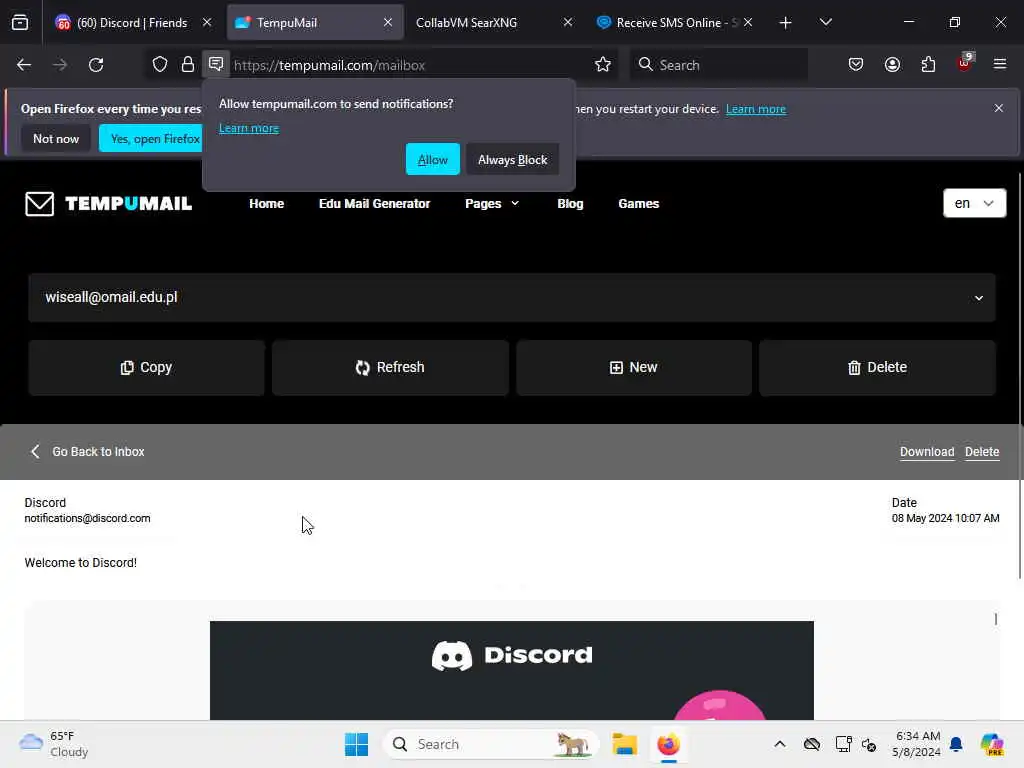The height and width of the screenshot is (768, 1024).
Task: Open the notification bell in taskbar
Action: (x=956, y=744)
